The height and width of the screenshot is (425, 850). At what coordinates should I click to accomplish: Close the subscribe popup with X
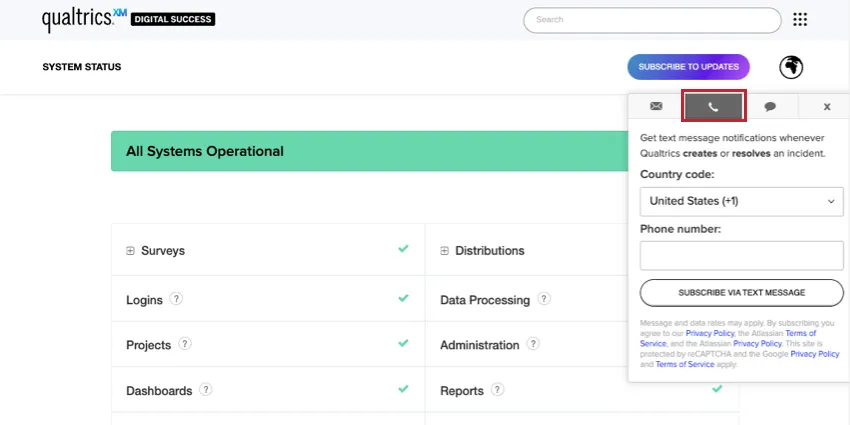coord(827,106)
